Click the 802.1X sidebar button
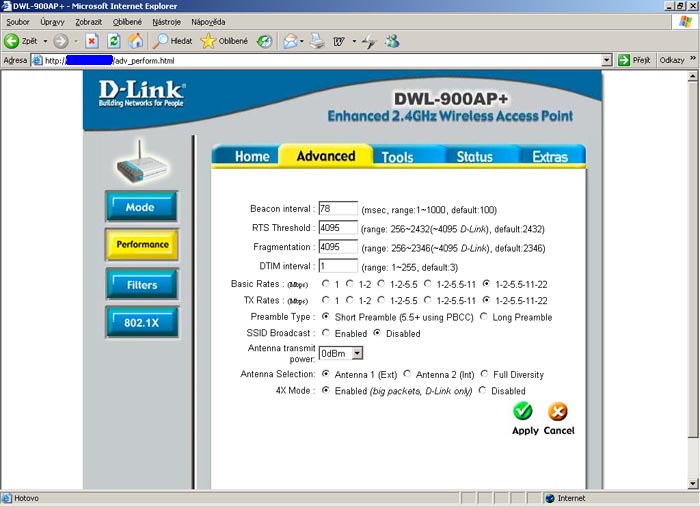Screen dimensions: 700x507 point(142,322)
